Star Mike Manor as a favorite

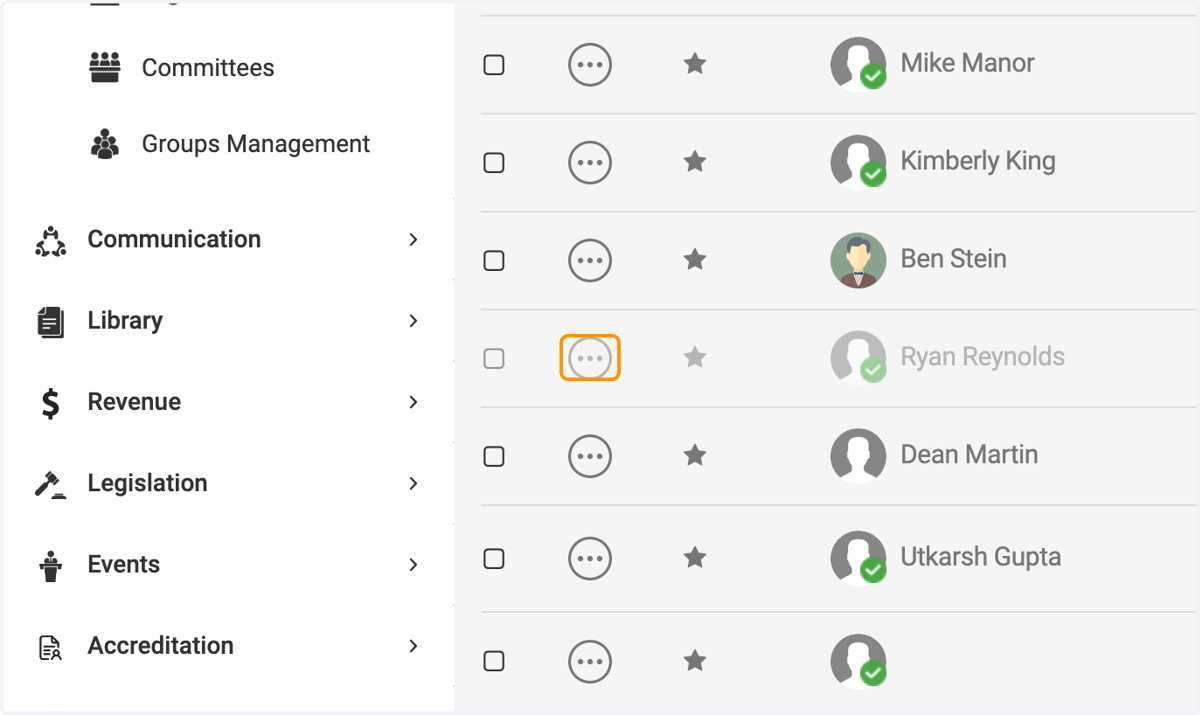tap(695, 64)
